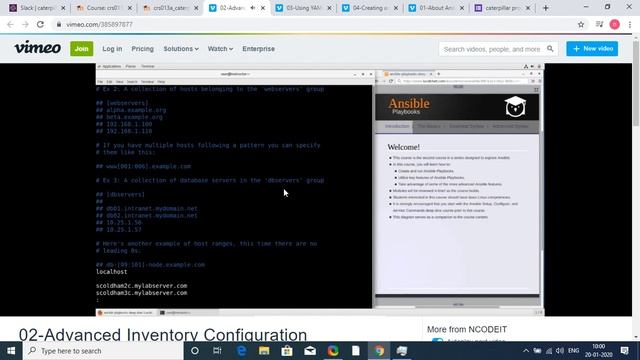
Task: Click the New video button
Action: pos(592,49)
